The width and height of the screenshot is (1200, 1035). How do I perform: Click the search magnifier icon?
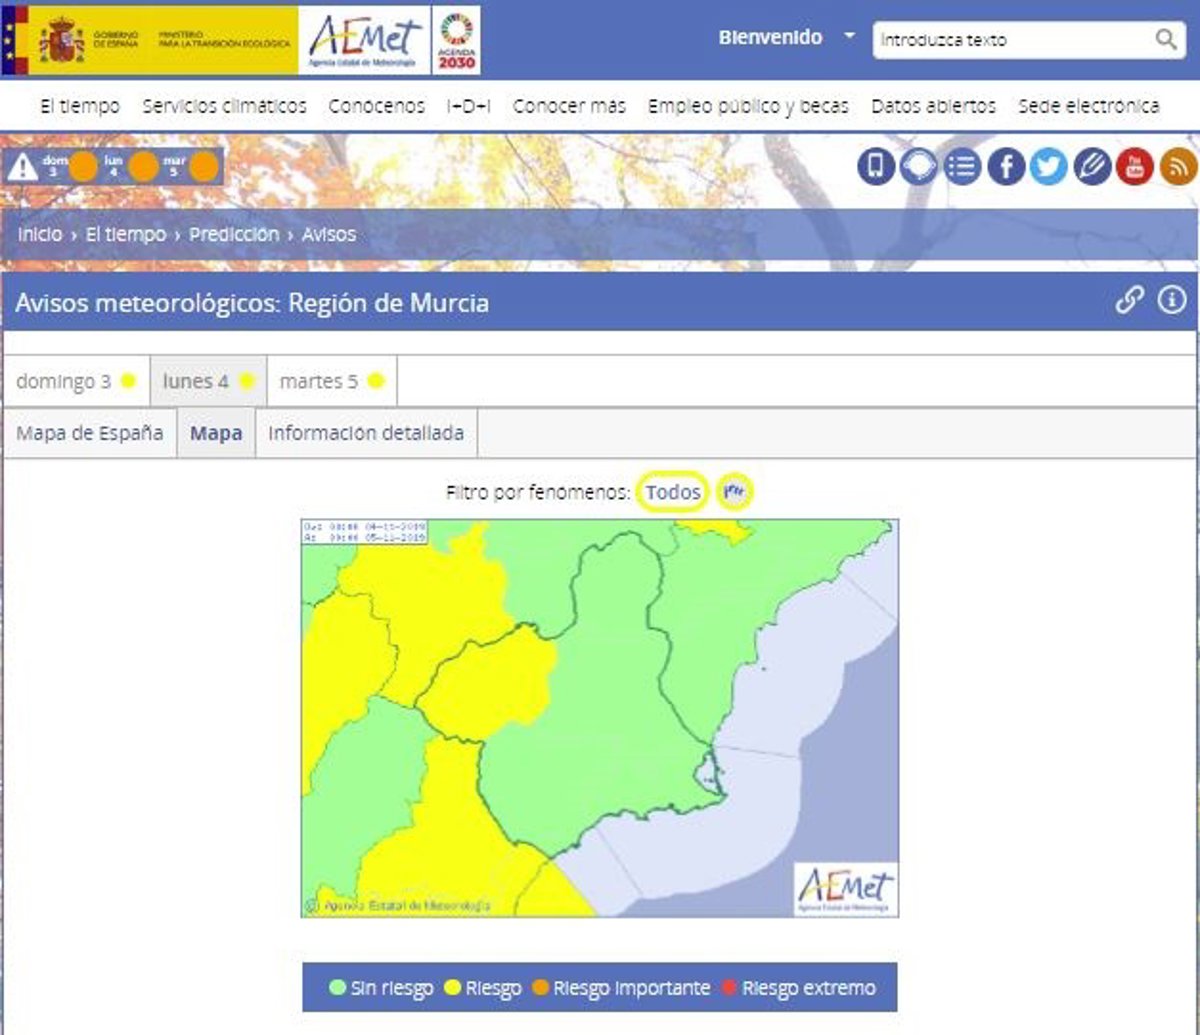(x=1166, y=40)
